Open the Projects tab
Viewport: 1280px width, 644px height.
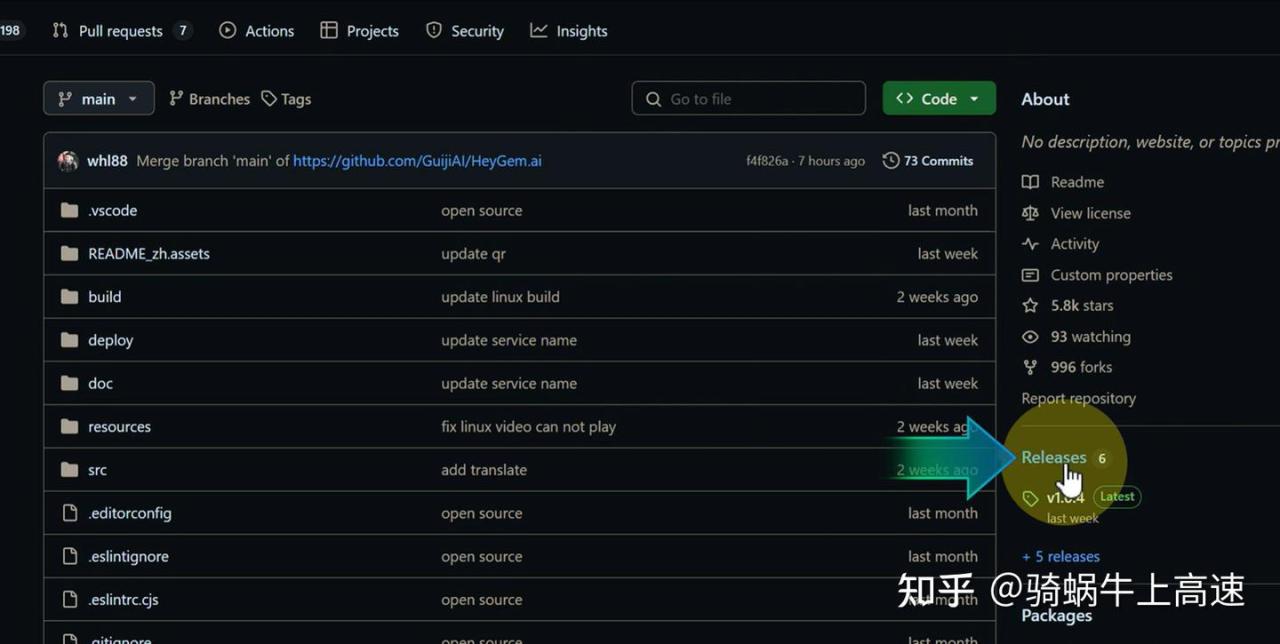360,31
